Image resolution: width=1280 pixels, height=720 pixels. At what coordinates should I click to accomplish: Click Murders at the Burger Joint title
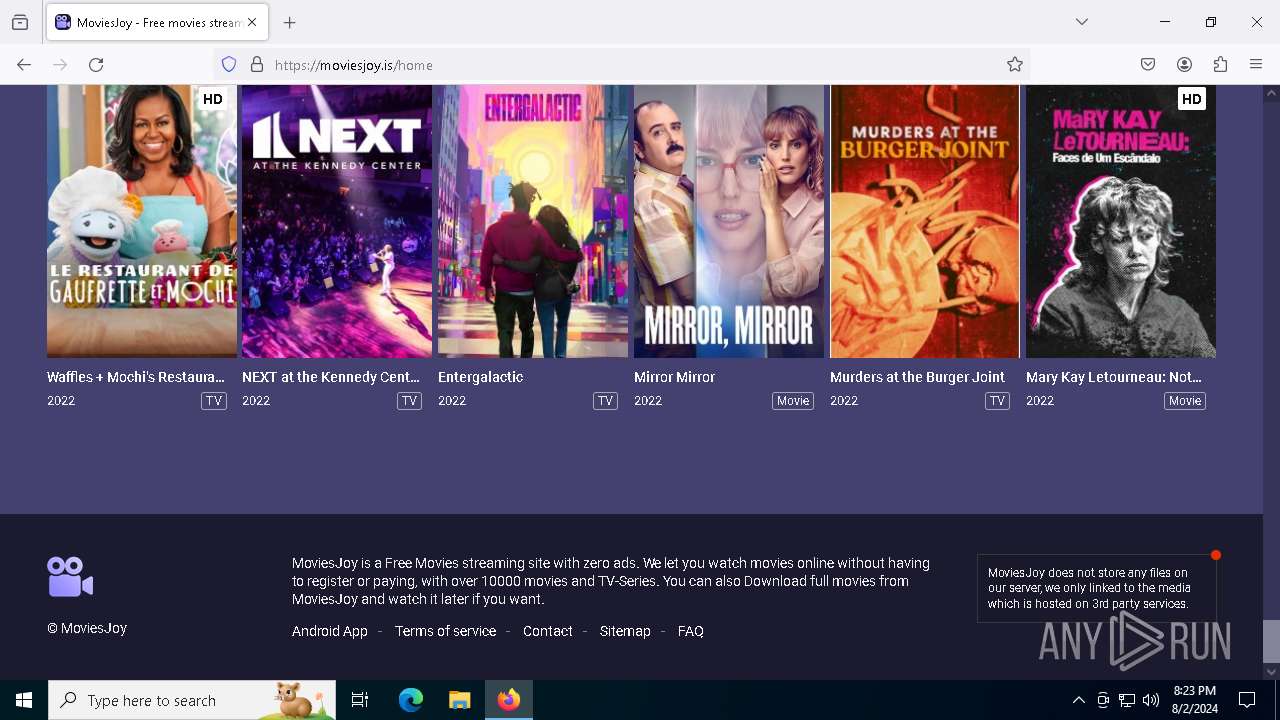(x=917, y=377)
